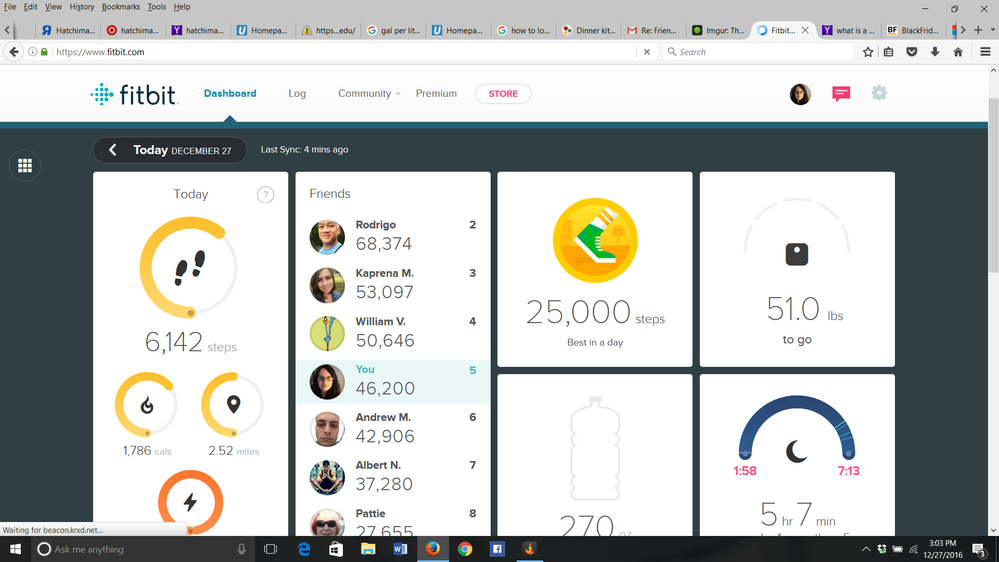
Task: Open the Fitbit messages notification icon
Action: 841,93
